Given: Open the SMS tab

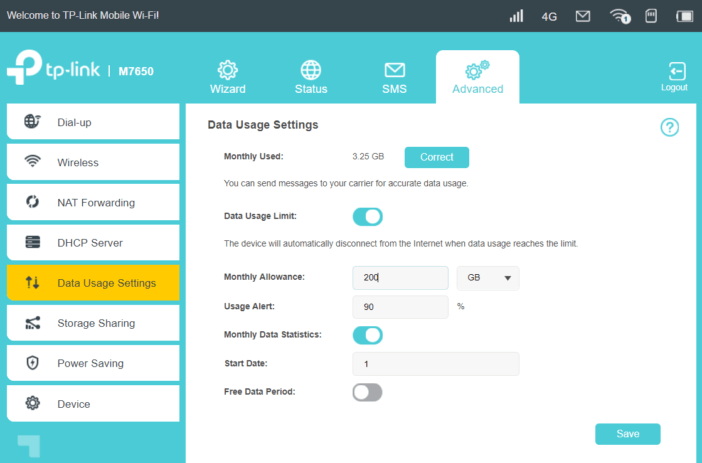Looking at the screenshot, I should pyautogui.click(x=394, y=77).
